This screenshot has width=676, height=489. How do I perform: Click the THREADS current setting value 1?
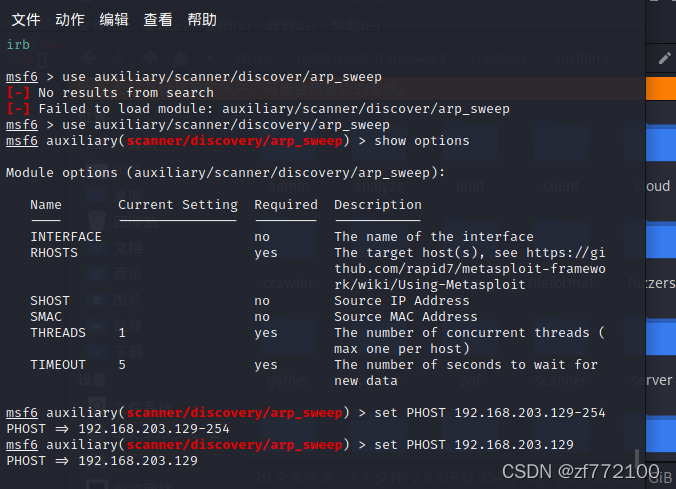coord(122,332)
